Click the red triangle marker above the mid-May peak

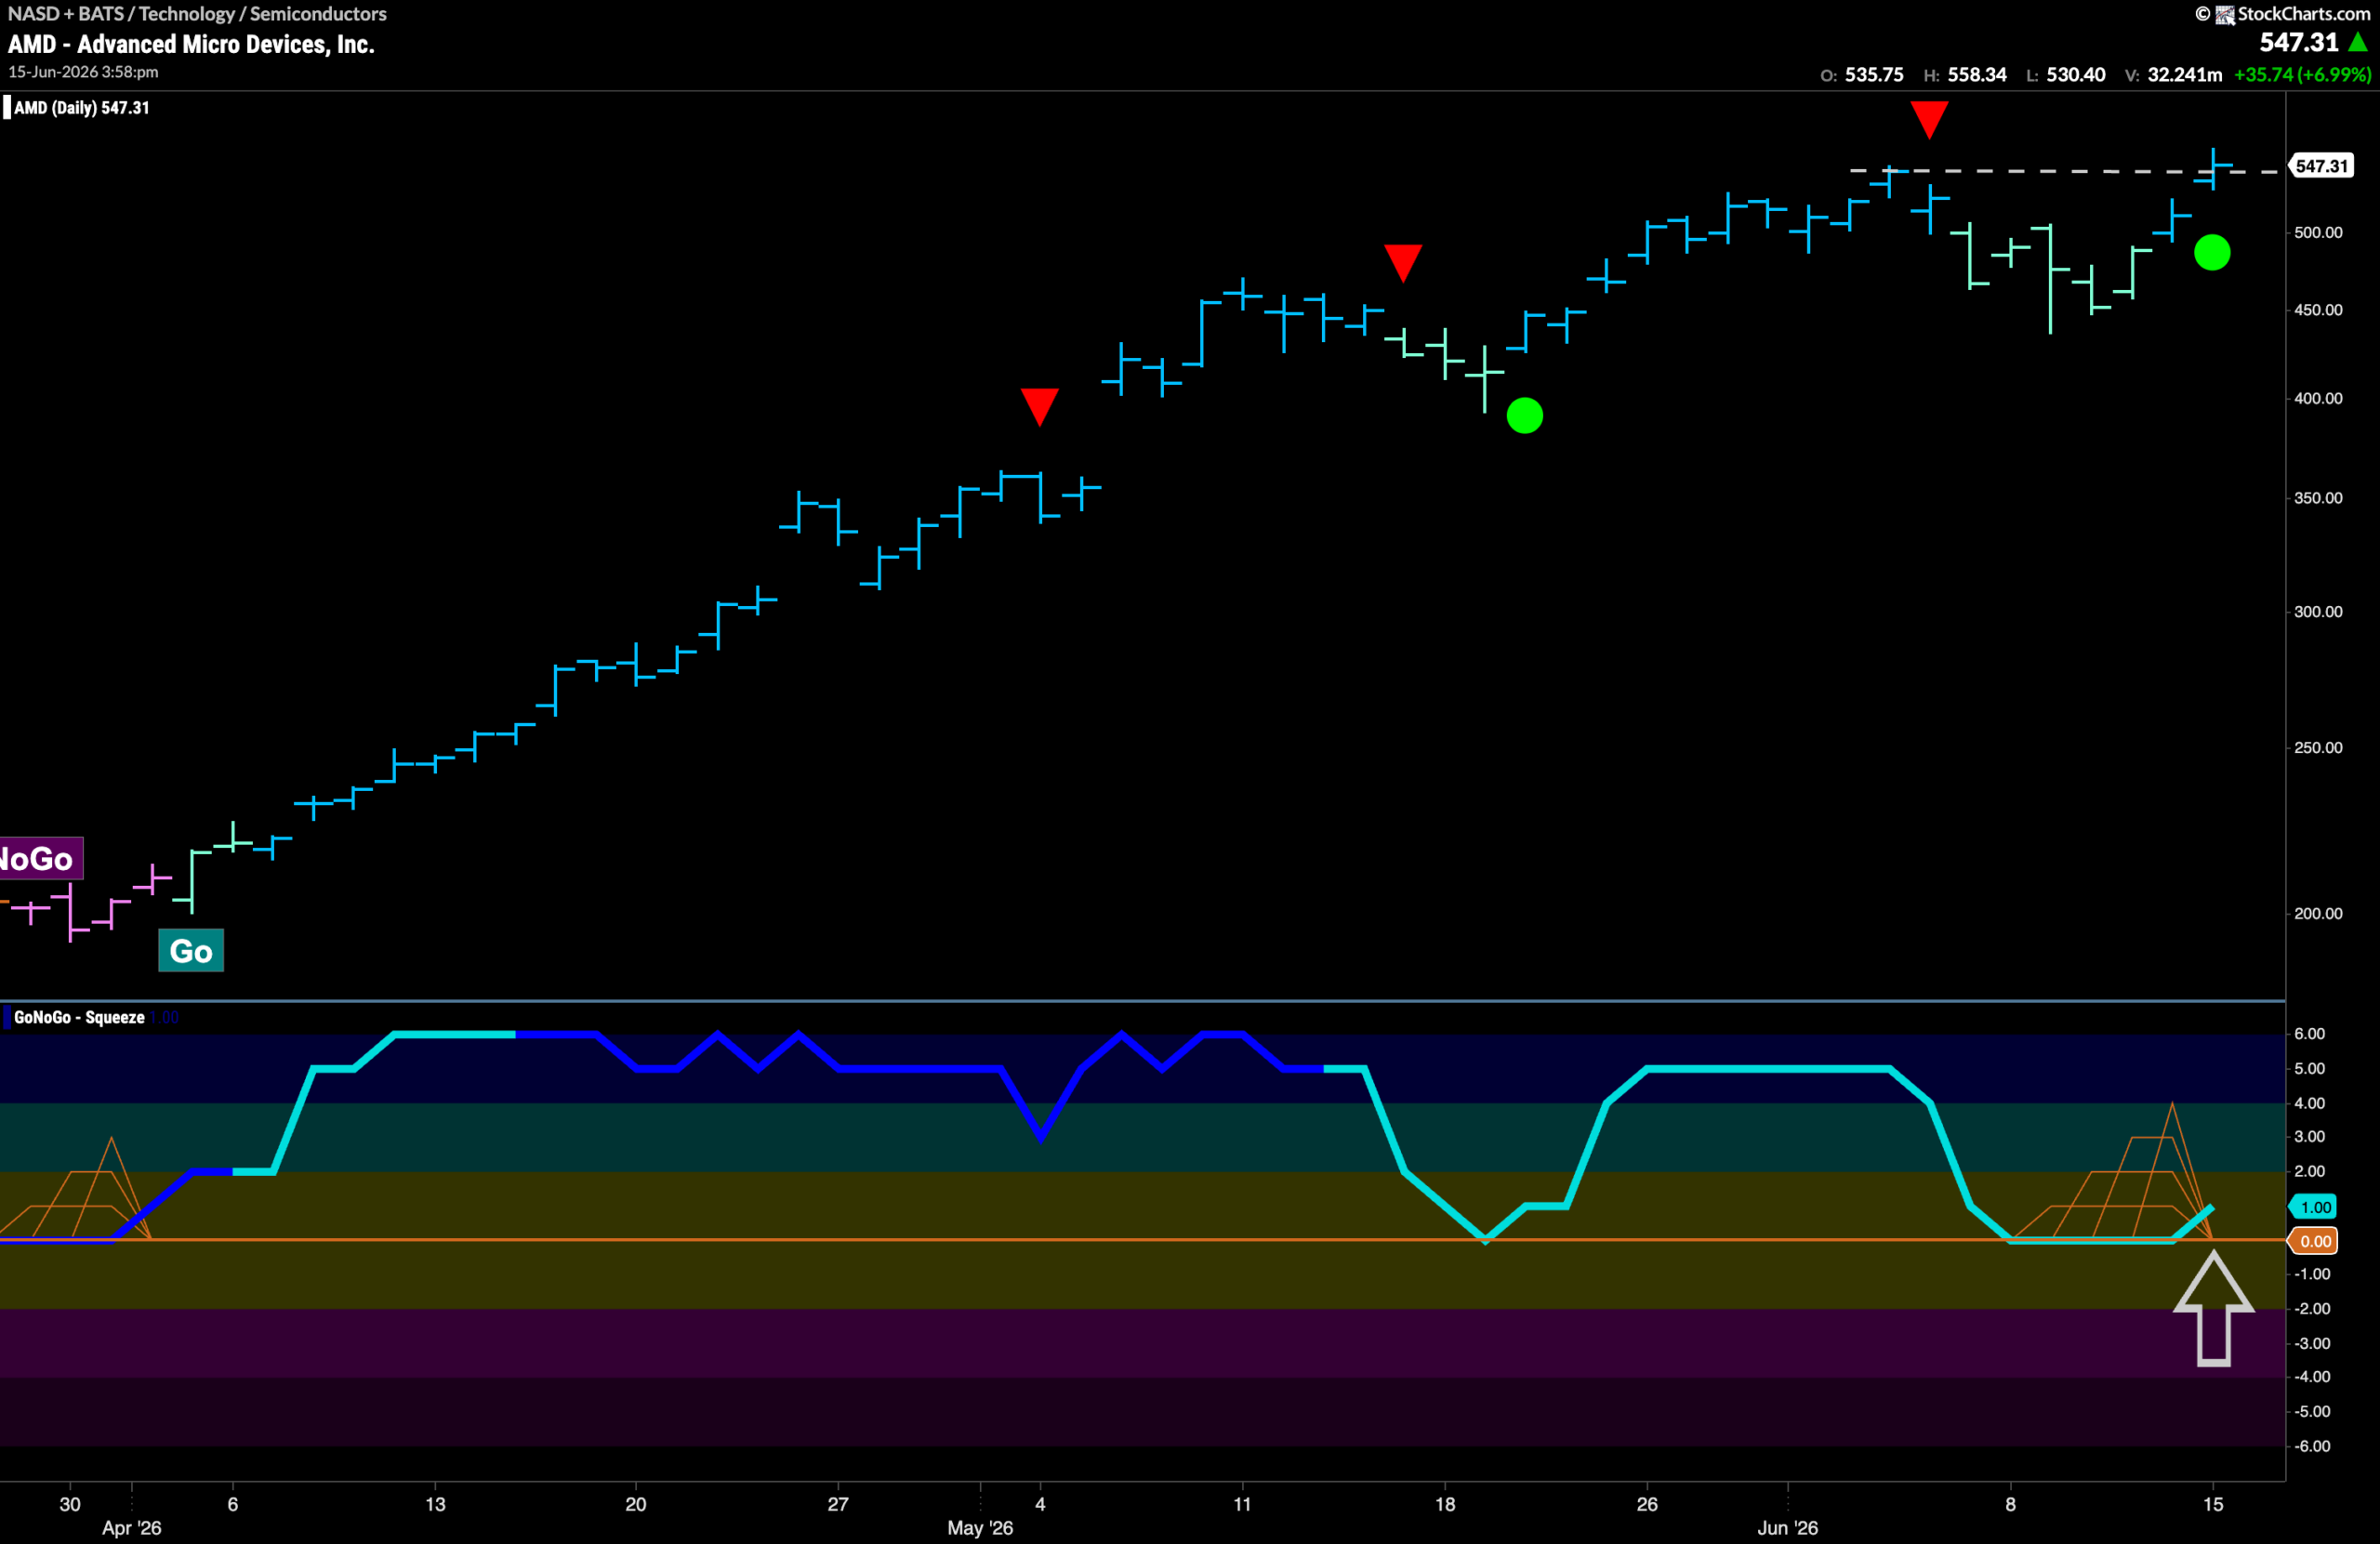1403,263
